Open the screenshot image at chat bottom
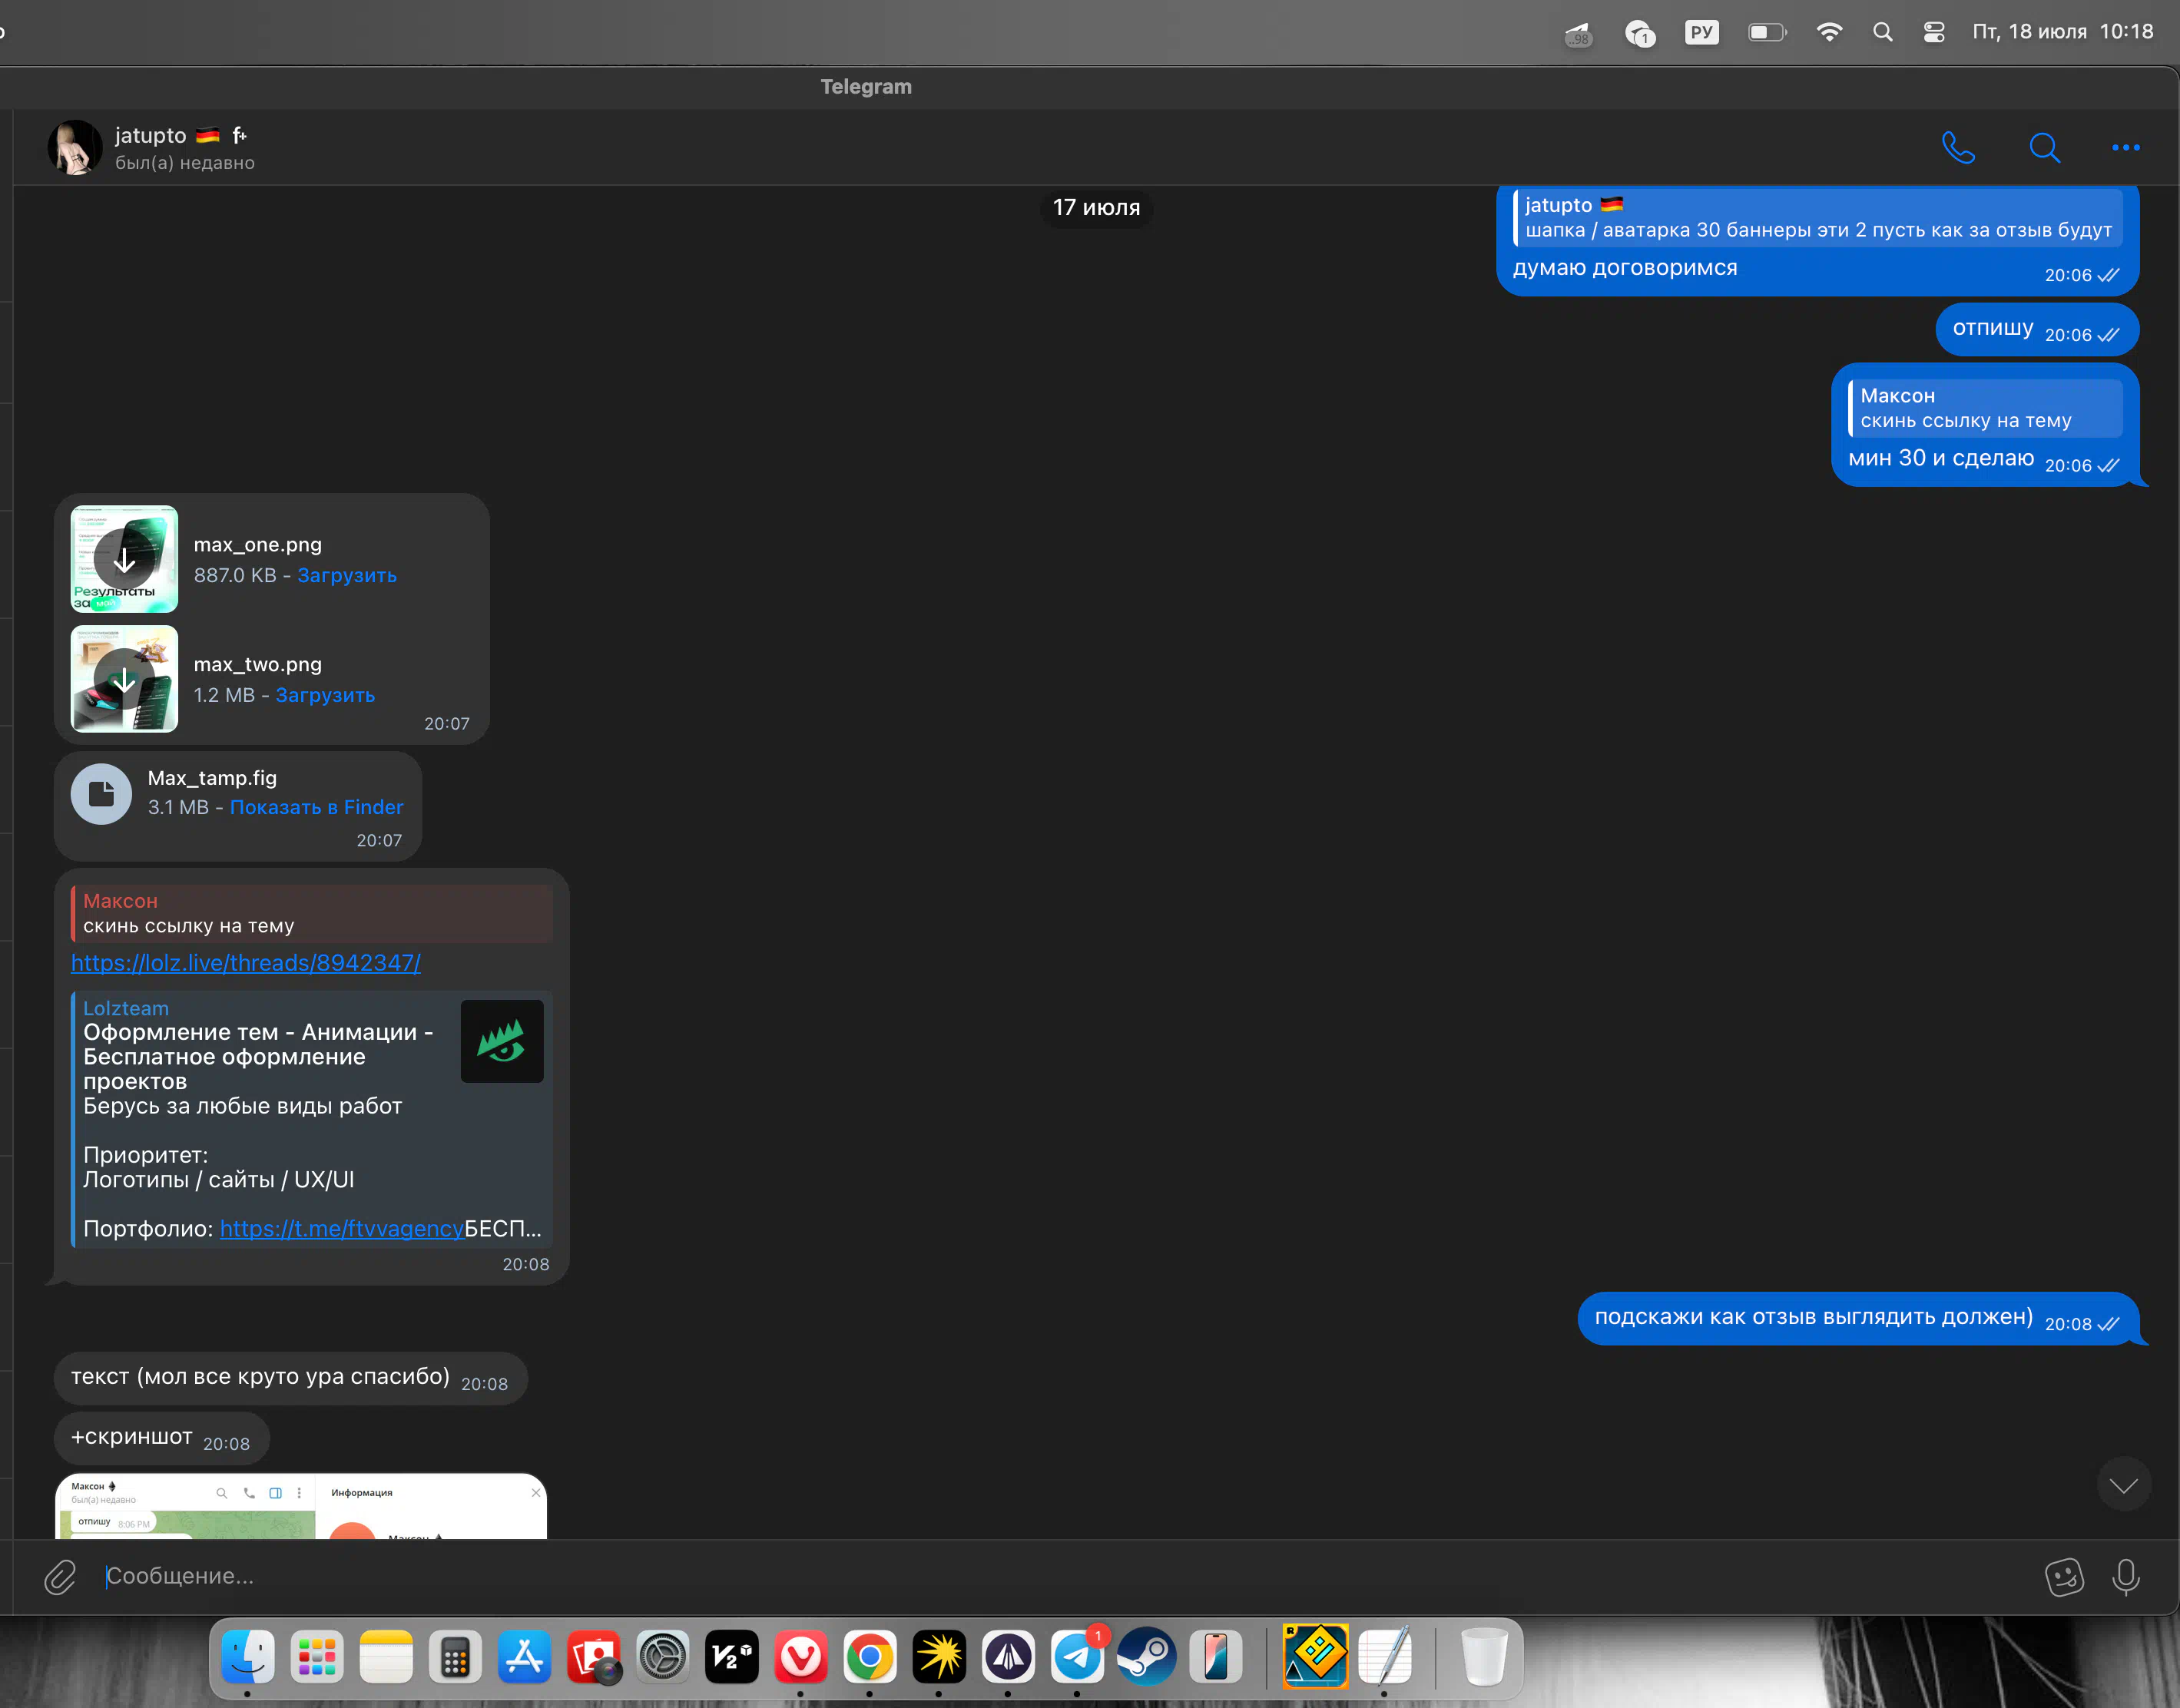This screenshot has width=2180, height=1708. [x=301, y=1505]
